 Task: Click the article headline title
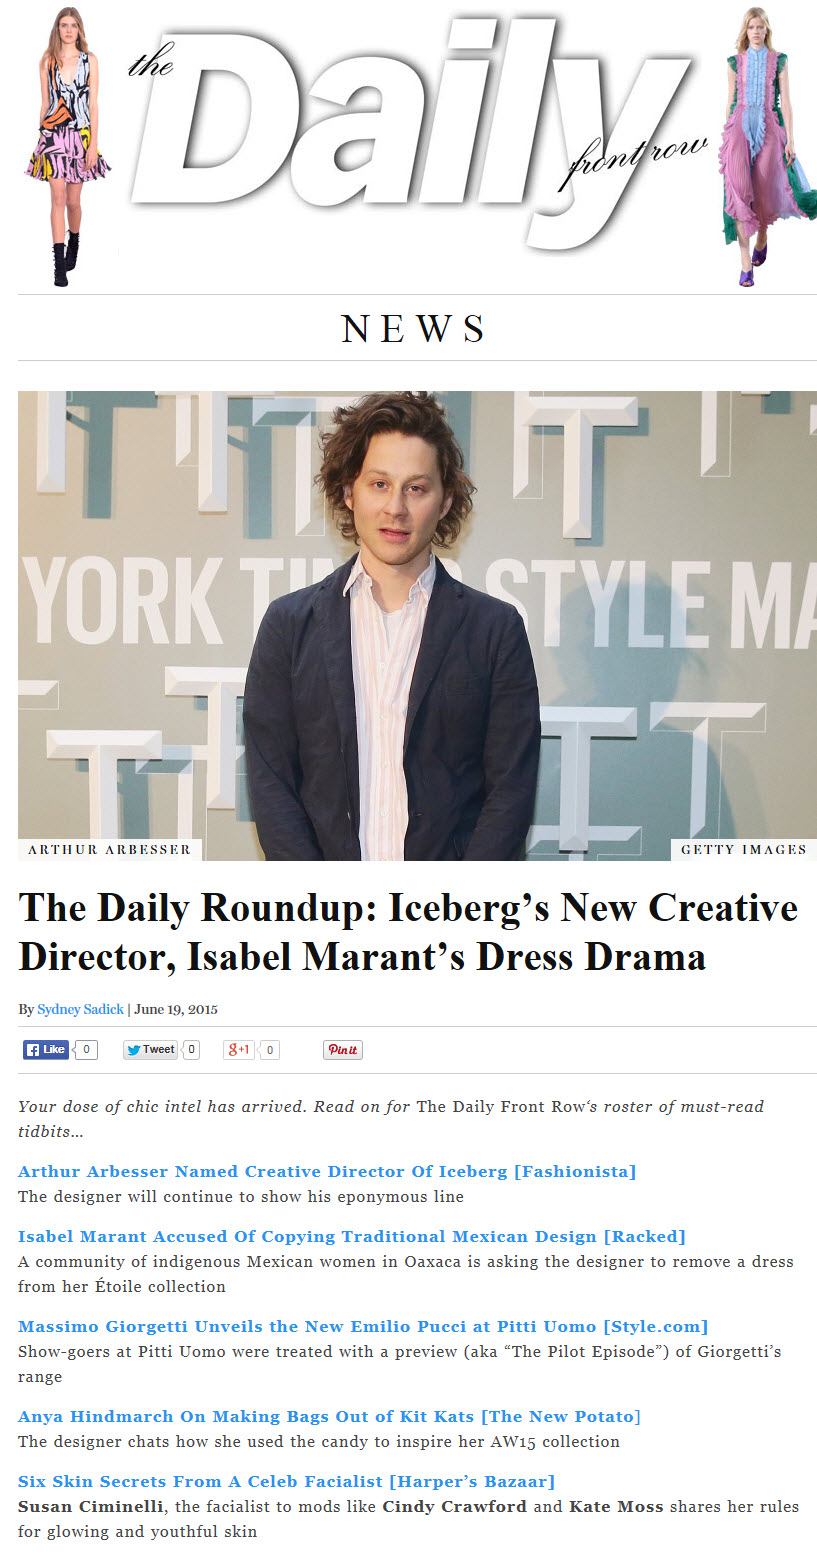[x=408, y=932]
